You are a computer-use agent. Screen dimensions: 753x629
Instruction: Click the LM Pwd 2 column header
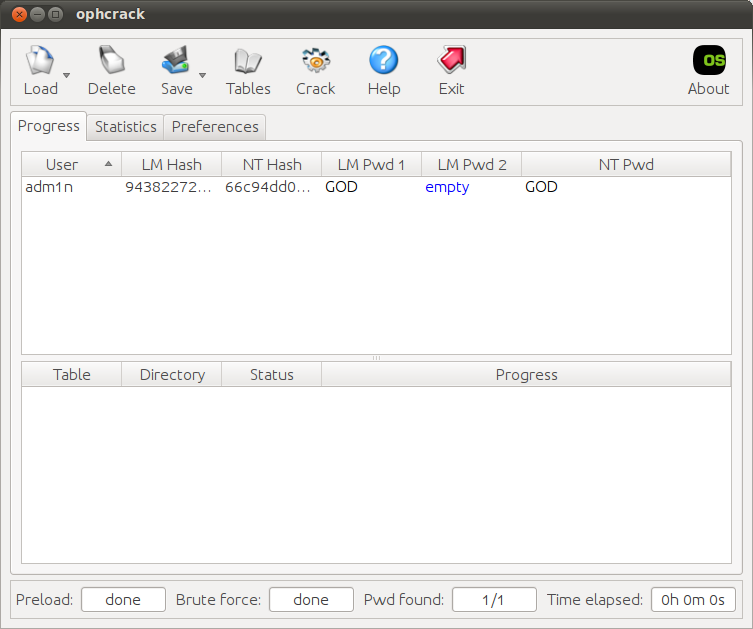[x=472, y=165]
